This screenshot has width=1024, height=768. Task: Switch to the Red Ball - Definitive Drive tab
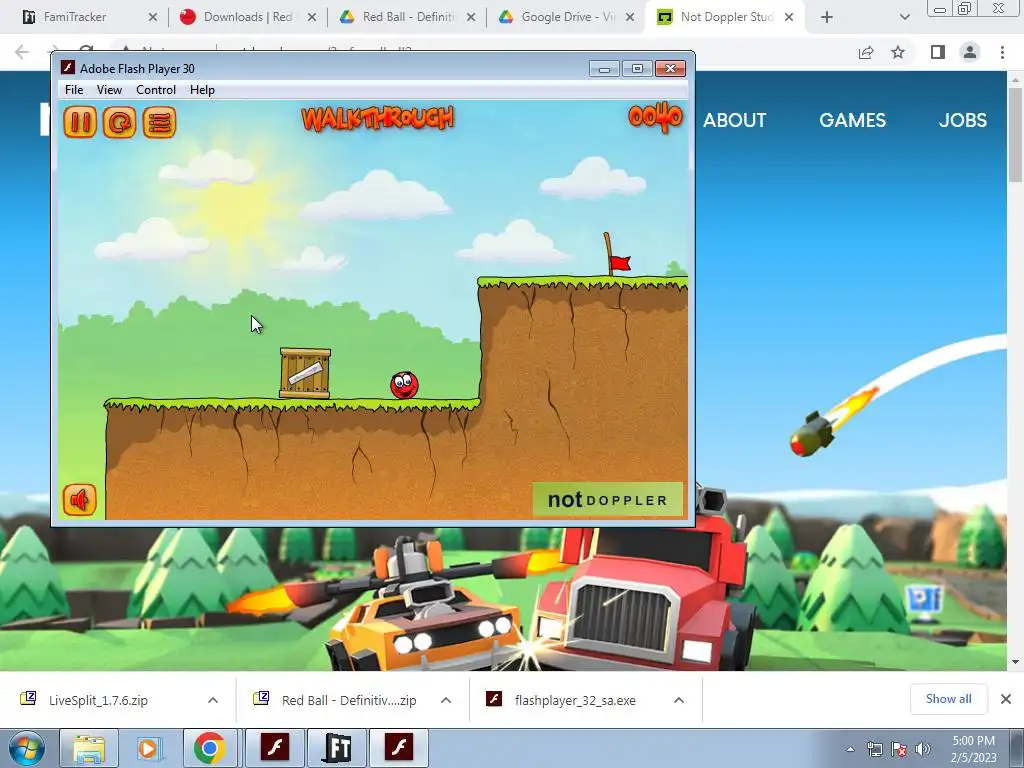408,17
